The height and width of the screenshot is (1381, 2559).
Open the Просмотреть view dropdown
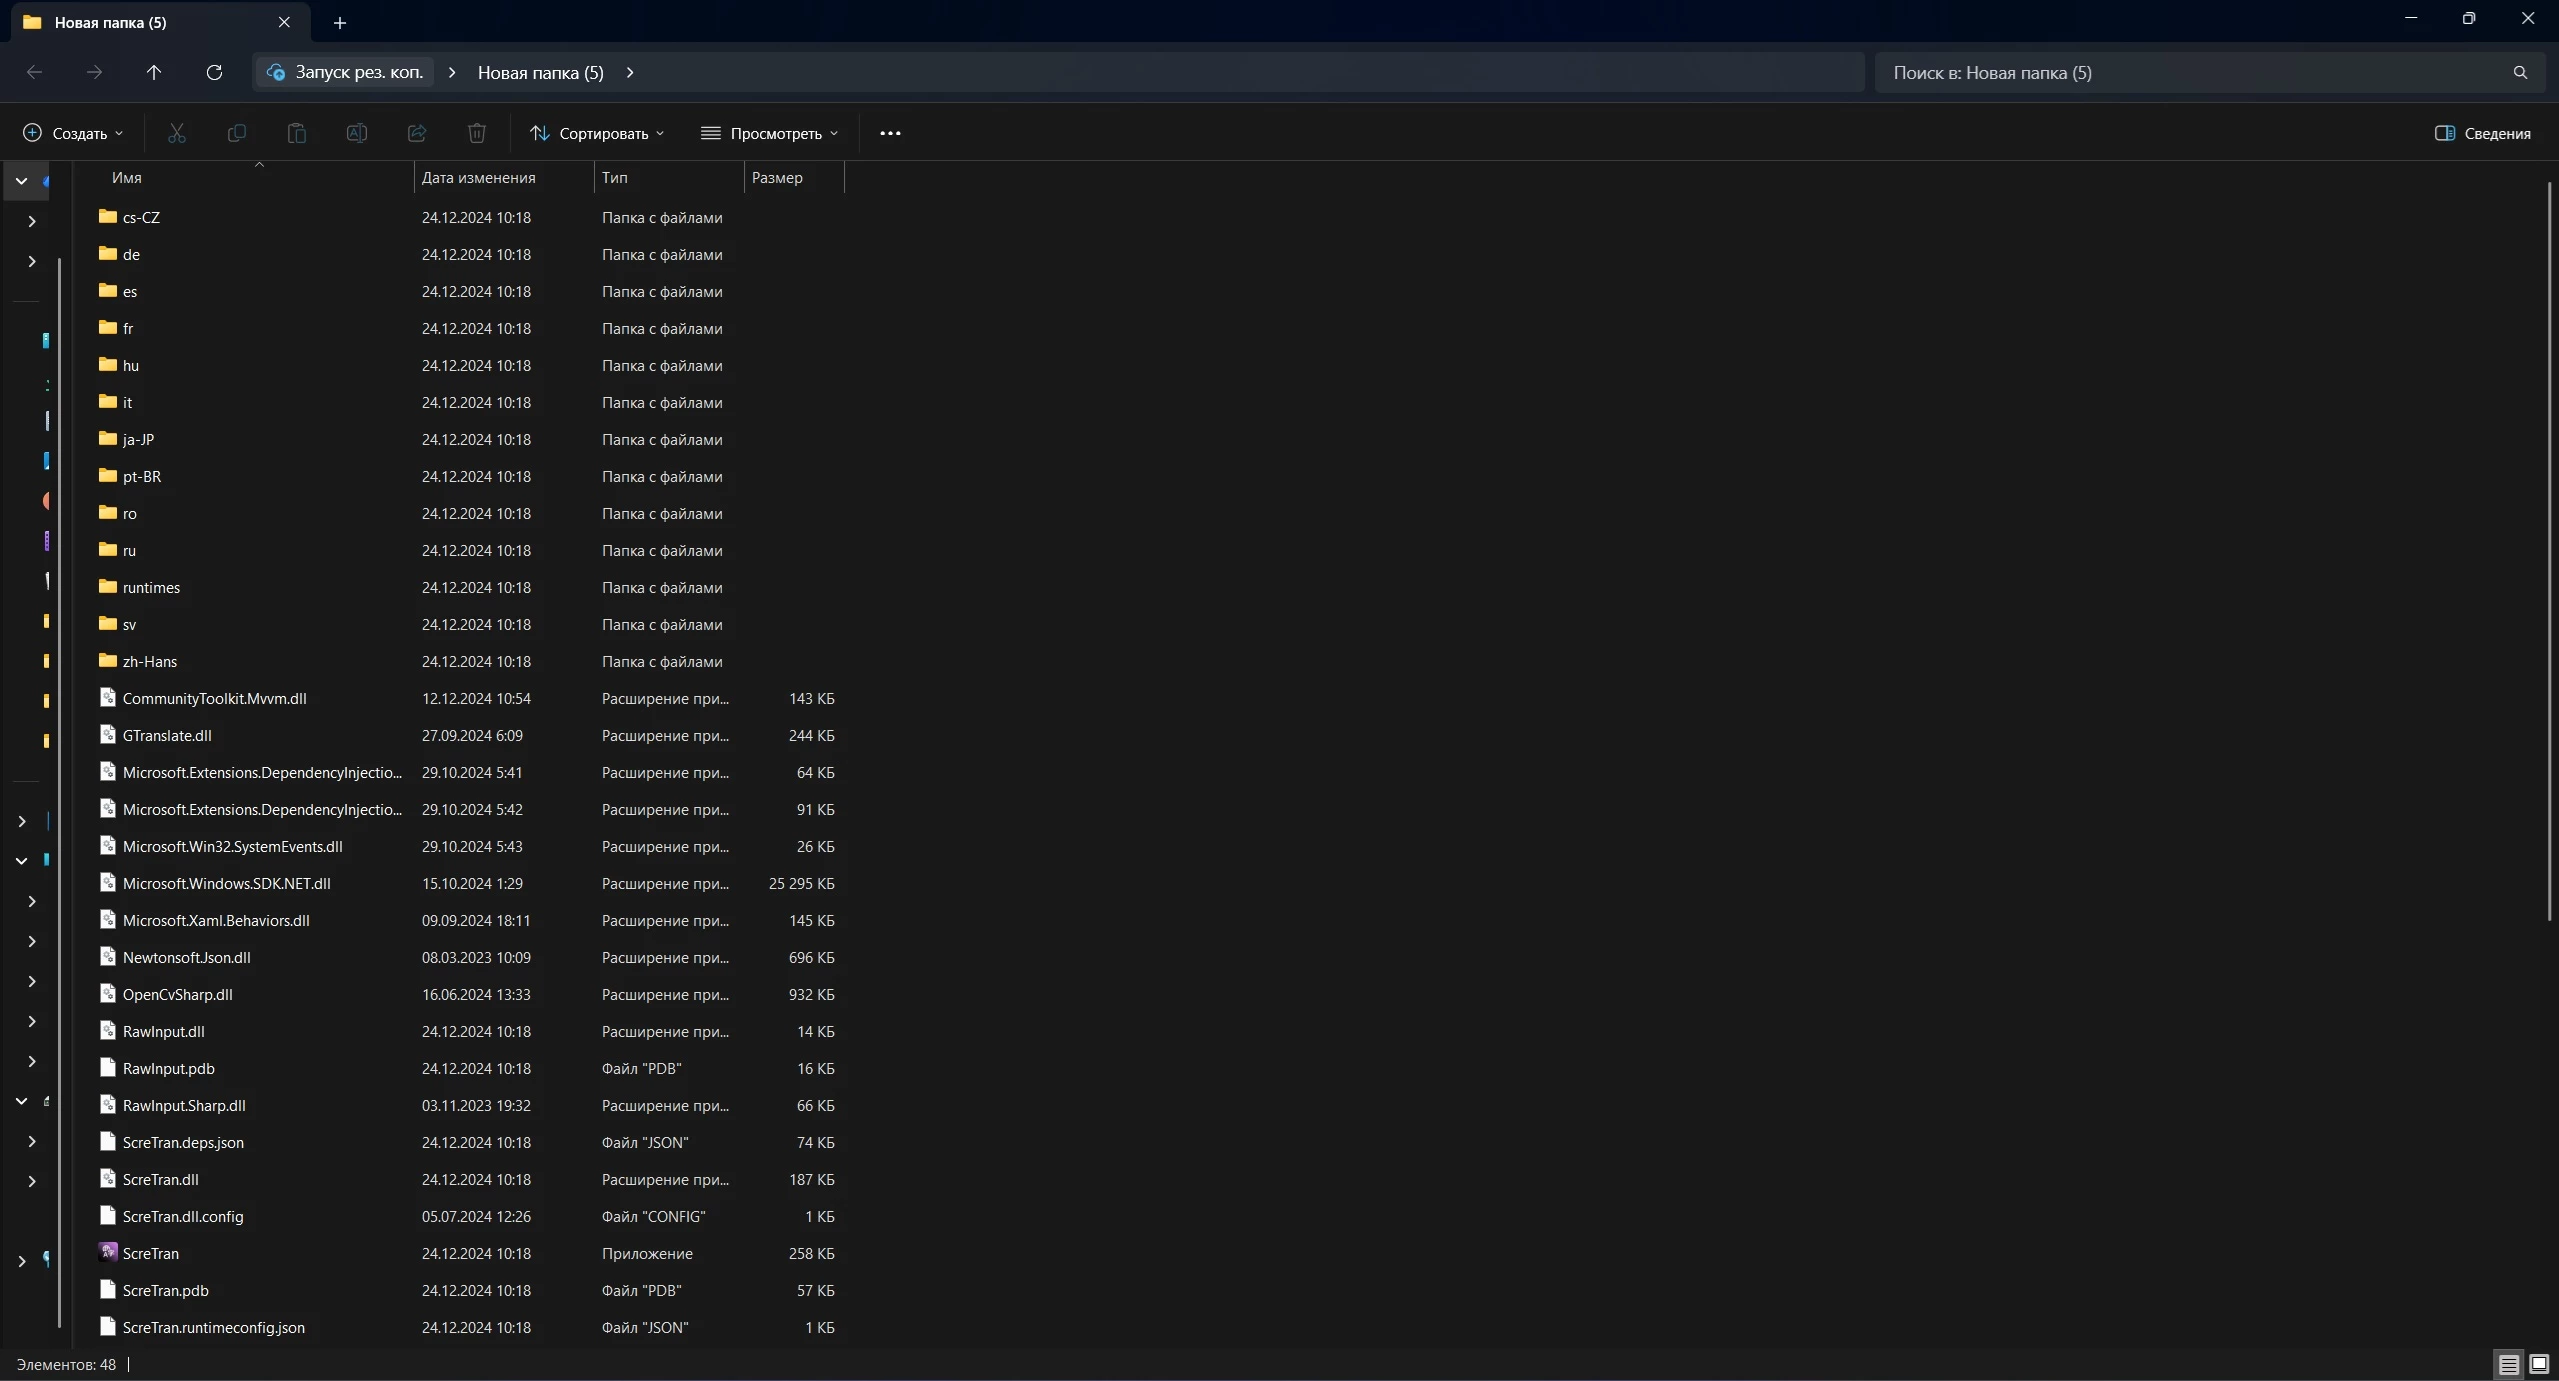pos(770,133)
